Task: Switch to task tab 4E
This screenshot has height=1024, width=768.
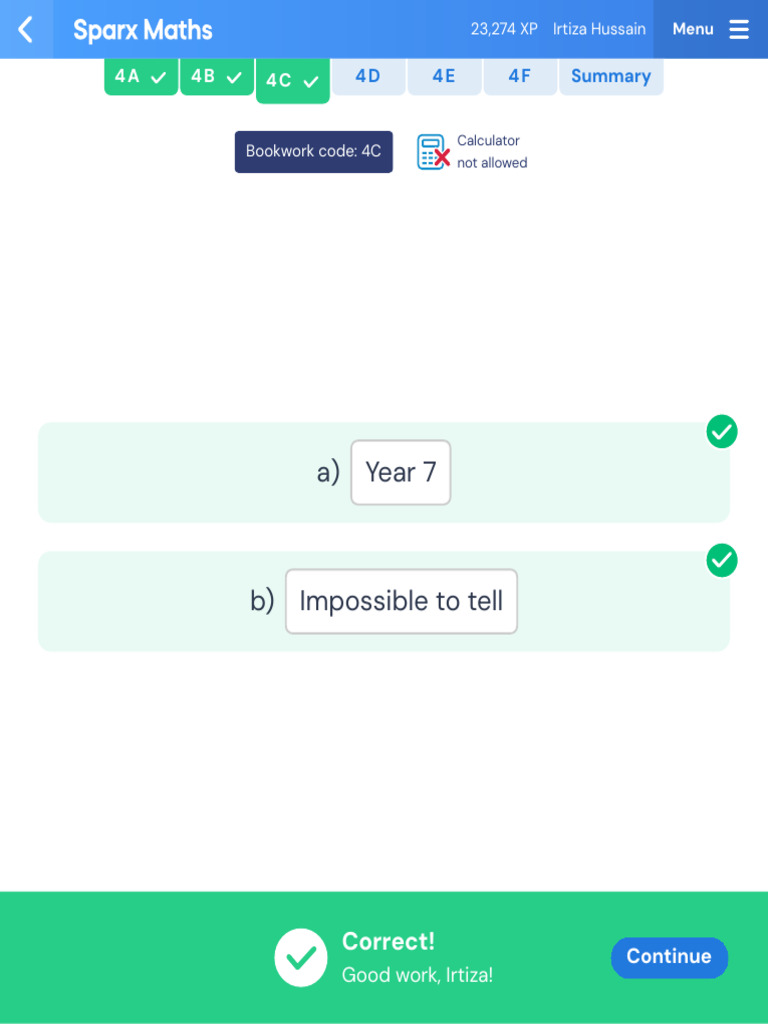Action: coord(444,76)
